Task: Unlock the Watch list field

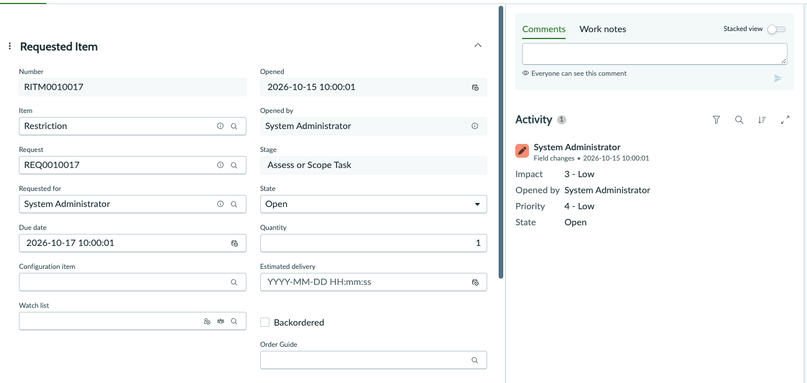Action: (207, 321)
